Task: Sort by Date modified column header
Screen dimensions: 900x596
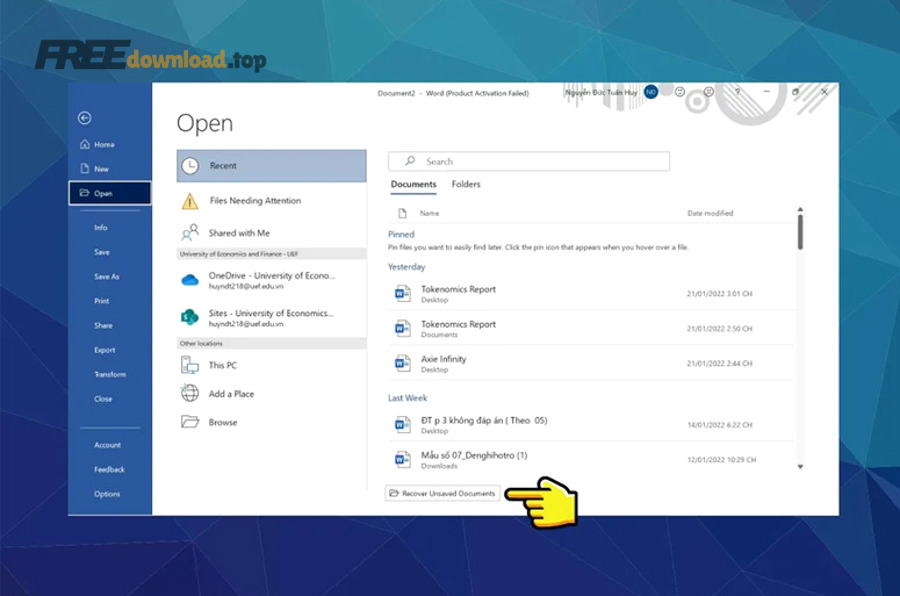Action: (x=710, y=213)
